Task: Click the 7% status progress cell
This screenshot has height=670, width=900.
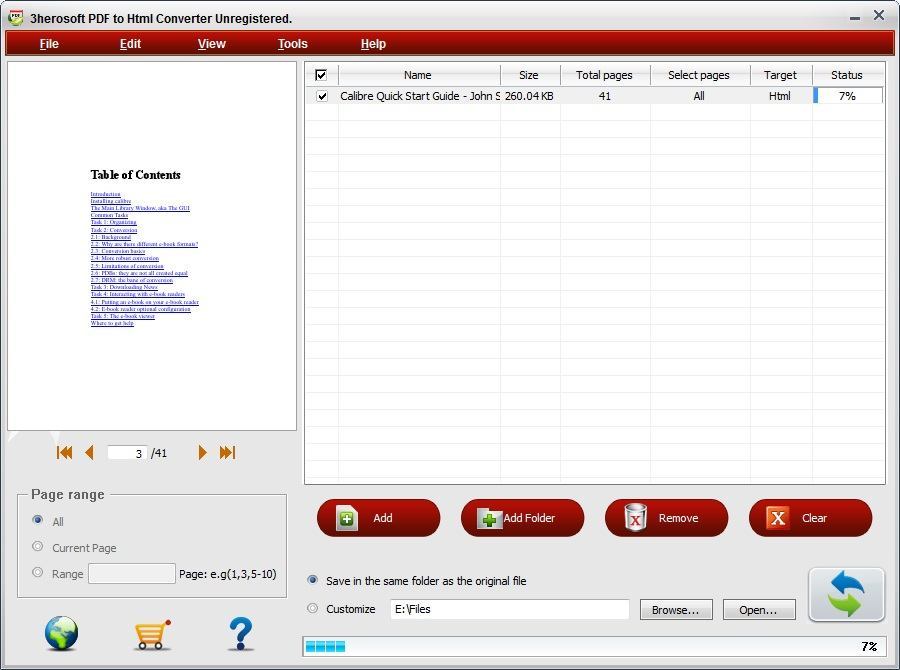Action: pyautogui.click(x=848, y=96)
